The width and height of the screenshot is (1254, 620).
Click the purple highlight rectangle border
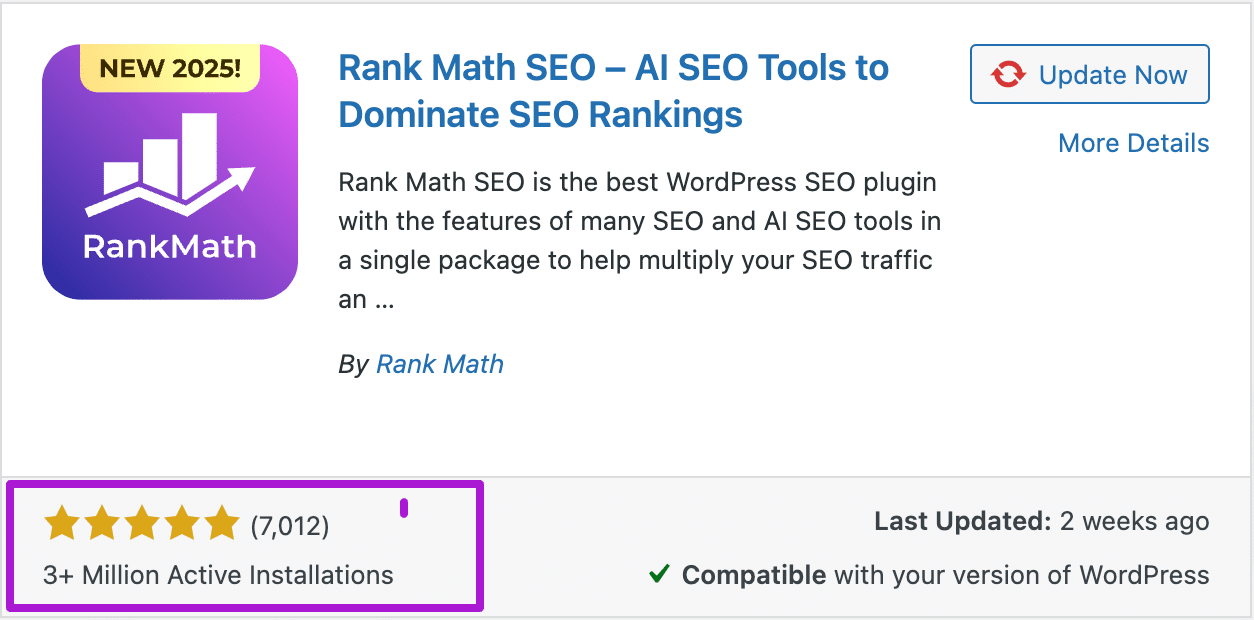[x=245, y=486]
